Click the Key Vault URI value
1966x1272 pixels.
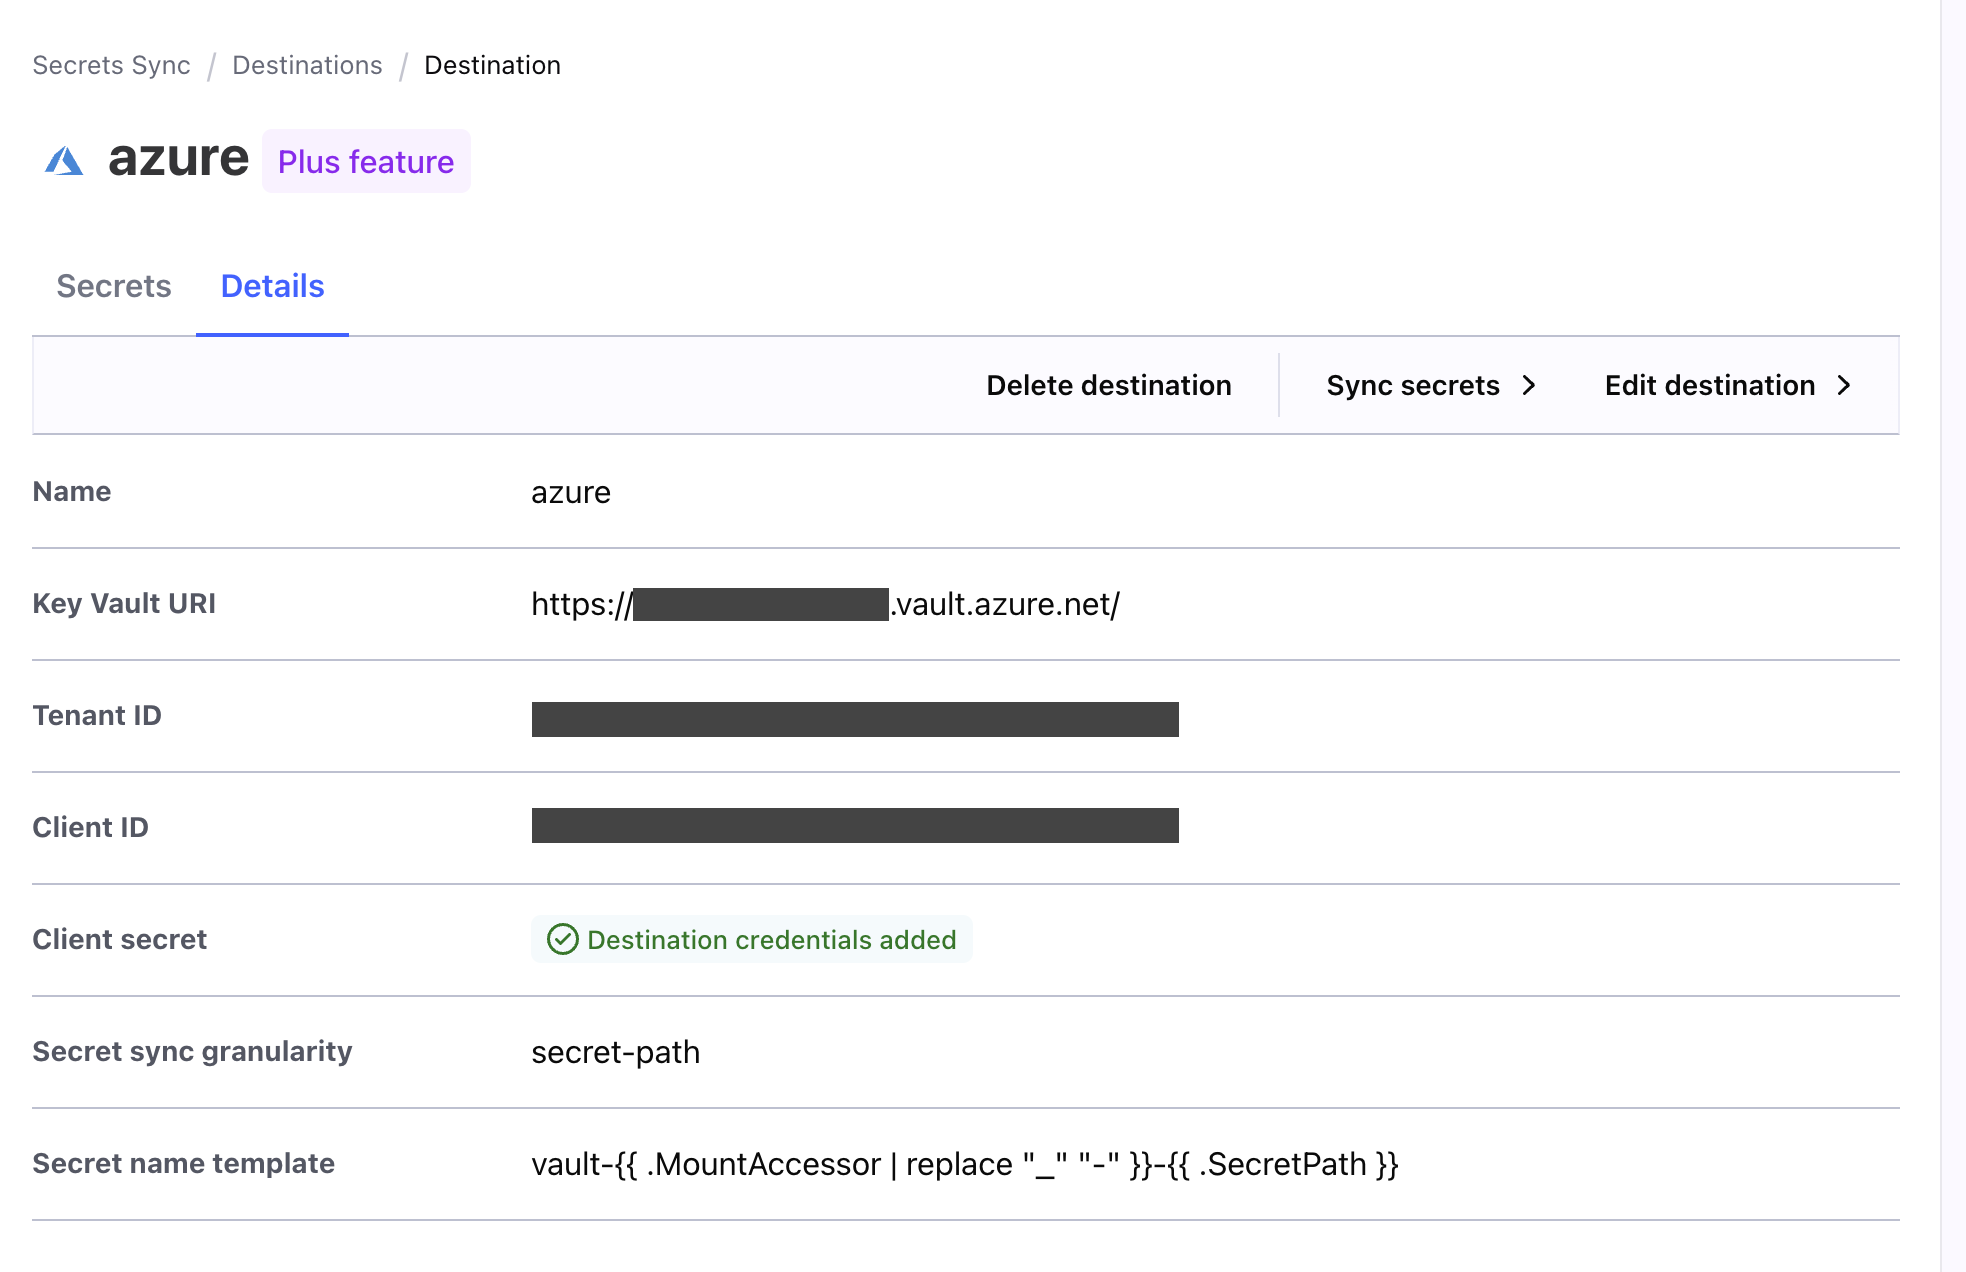point(825,604)
